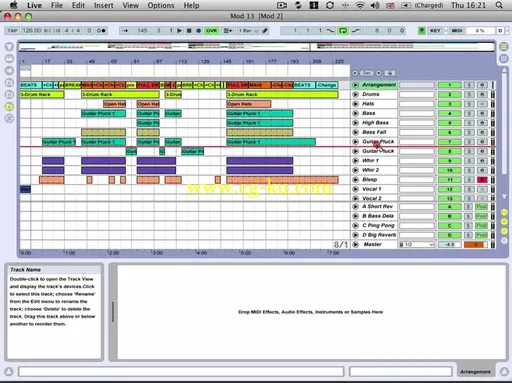Start playback with the Play button
The height and width of the screenshot is (383, 512).
point(179,31)
